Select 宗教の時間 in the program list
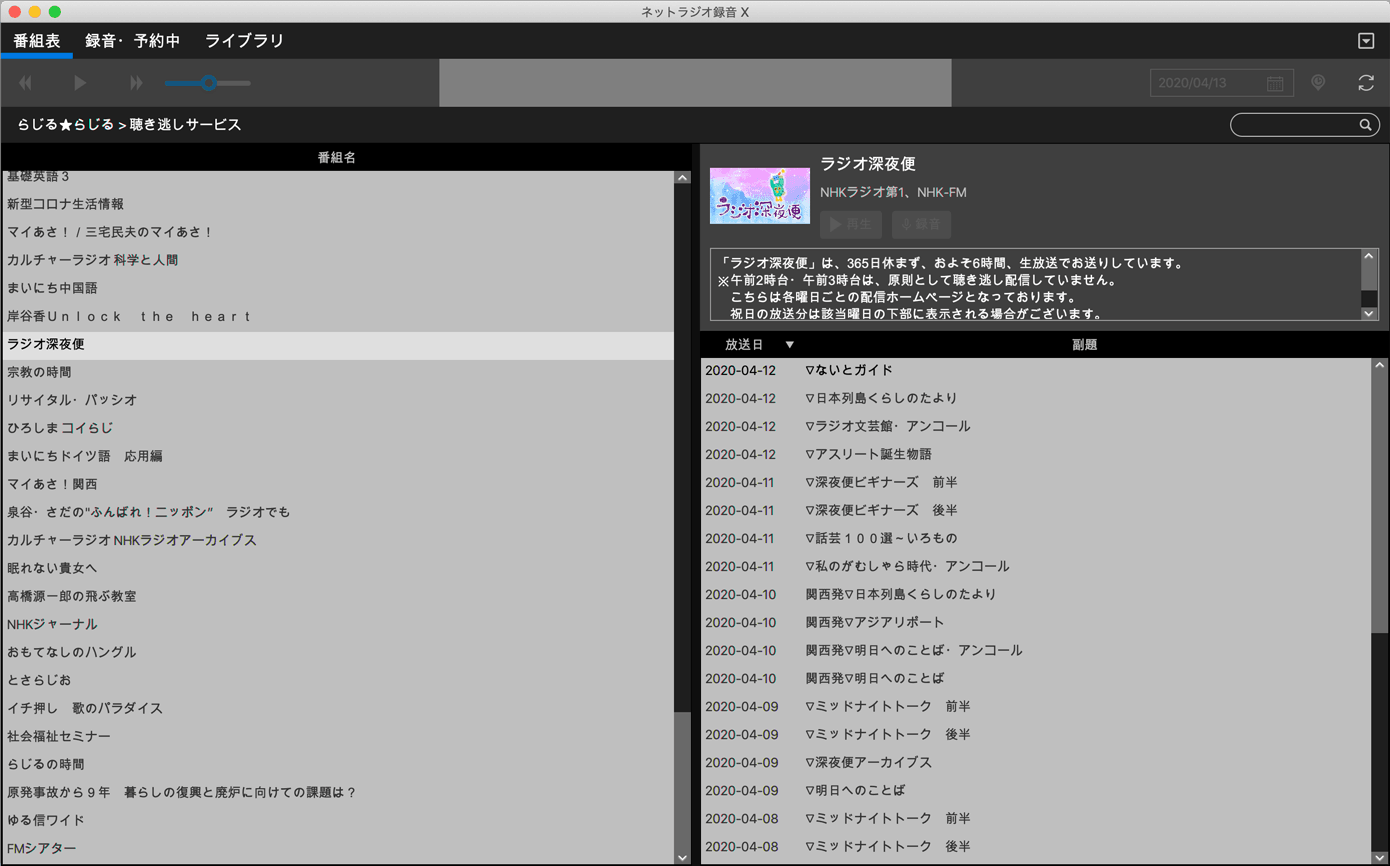1390x866 pixels. coord(39,372)
